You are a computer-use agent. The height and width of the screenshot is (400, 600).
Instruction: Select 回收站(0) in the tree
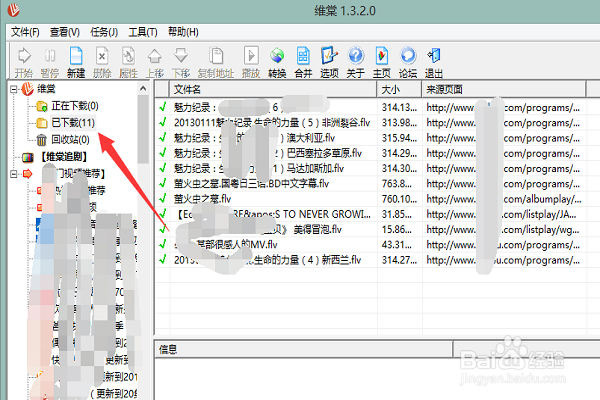tap(70, 139)
